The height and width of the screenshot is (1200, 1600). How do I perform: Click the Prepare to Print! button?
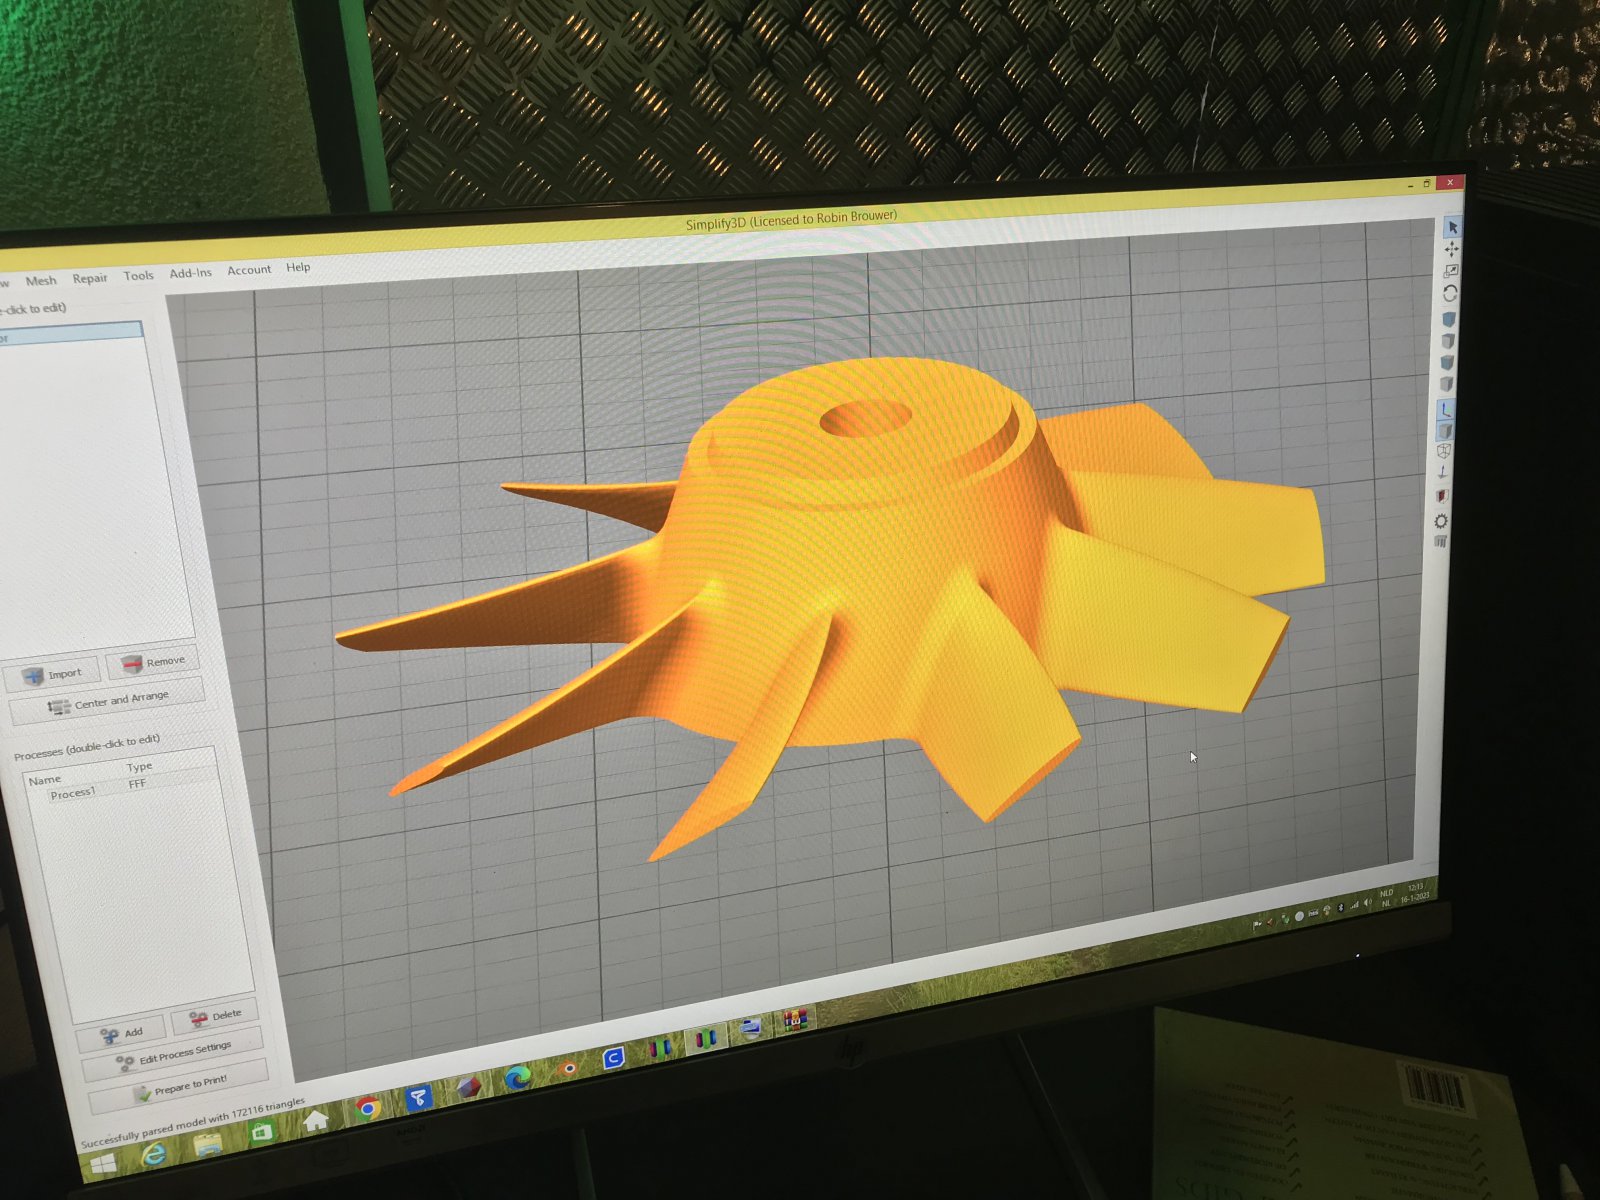[178, 1087]
